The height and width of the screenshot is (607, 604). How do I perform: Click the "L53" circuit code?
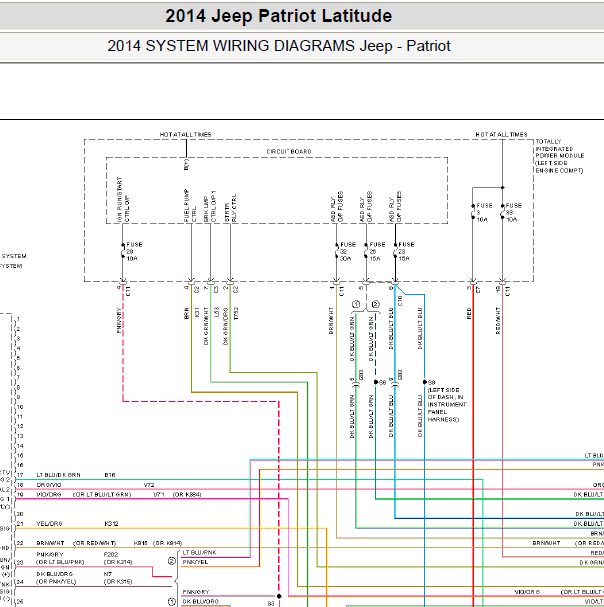(216, 313)
